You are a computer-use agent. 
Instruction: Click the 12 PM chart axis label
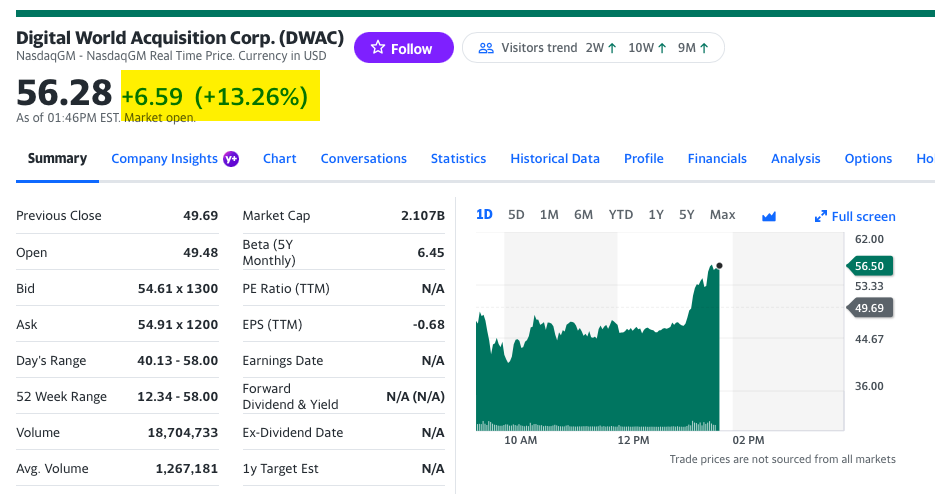point(633,440)
